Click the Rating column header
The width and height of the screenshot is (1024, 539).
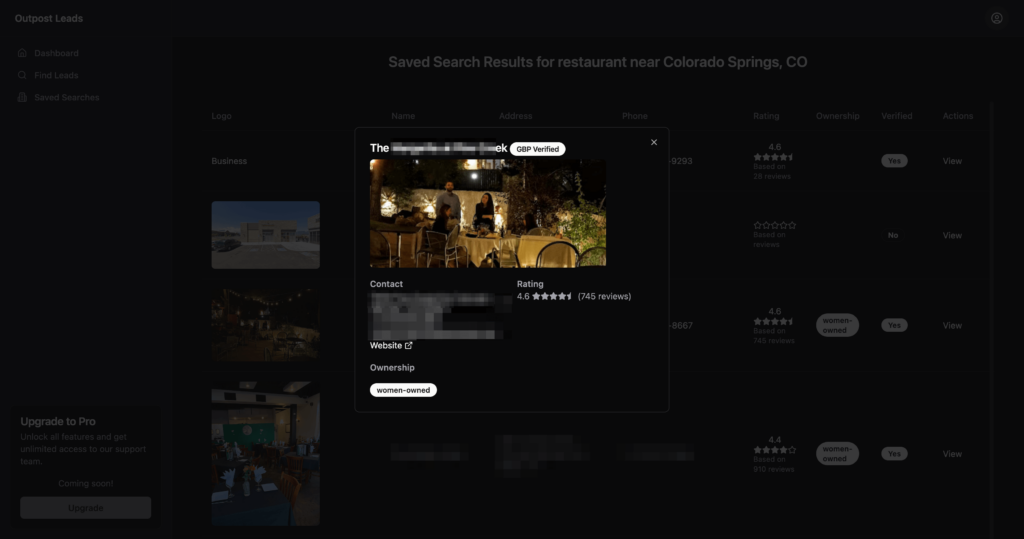tap(766, 116)
